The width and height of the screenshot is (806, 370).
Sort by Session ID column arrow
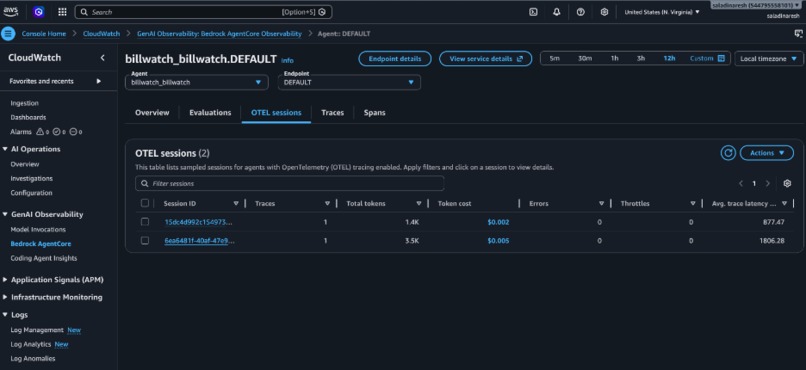pos(236,204)
